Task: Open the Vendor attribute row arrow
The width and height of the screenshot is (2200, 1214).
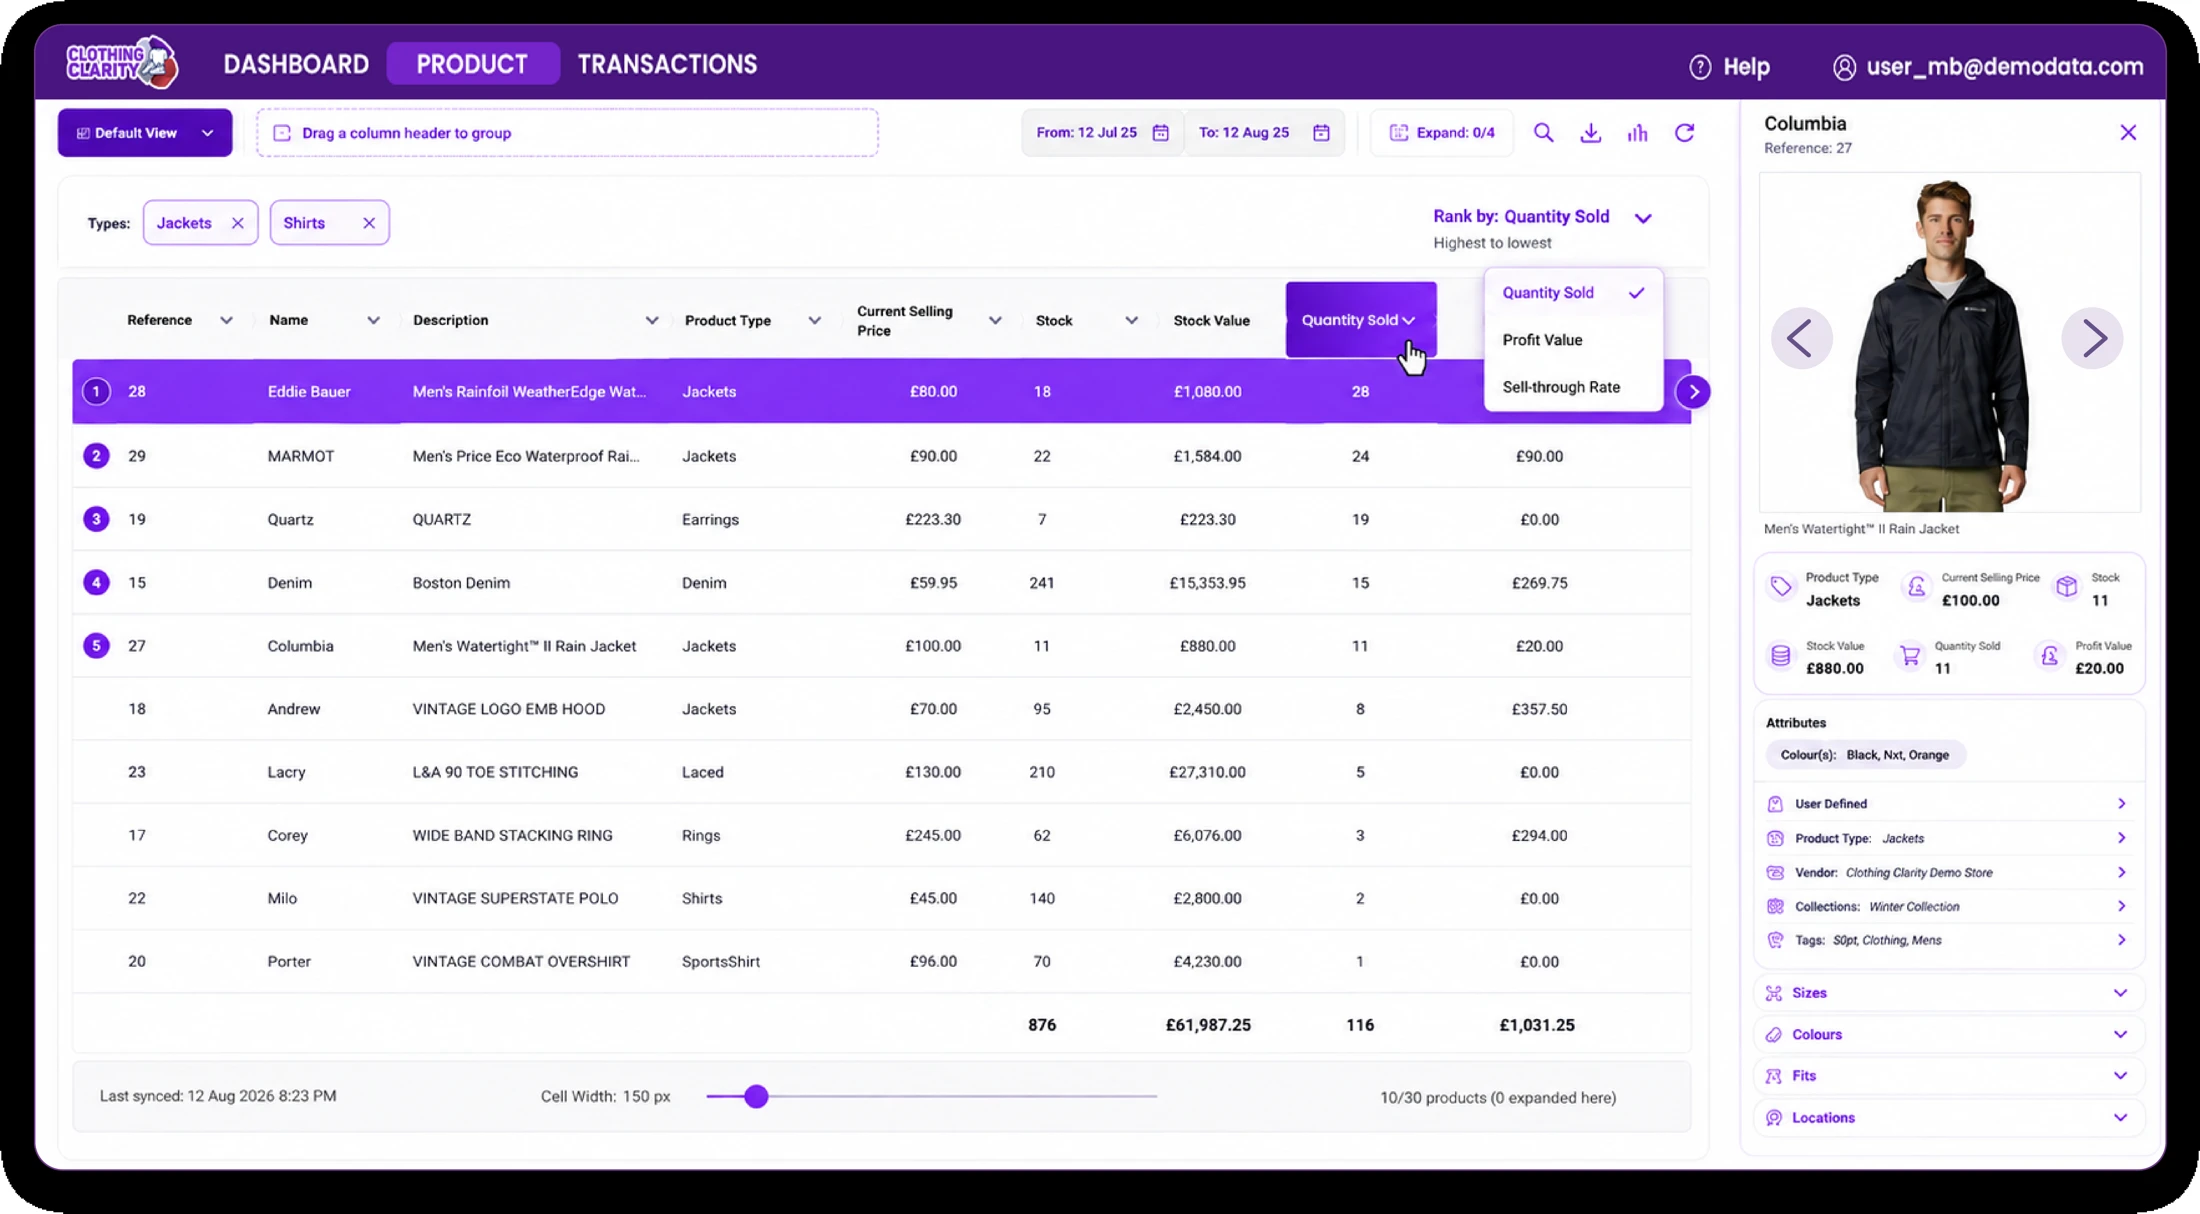Action: point(2121,873)
